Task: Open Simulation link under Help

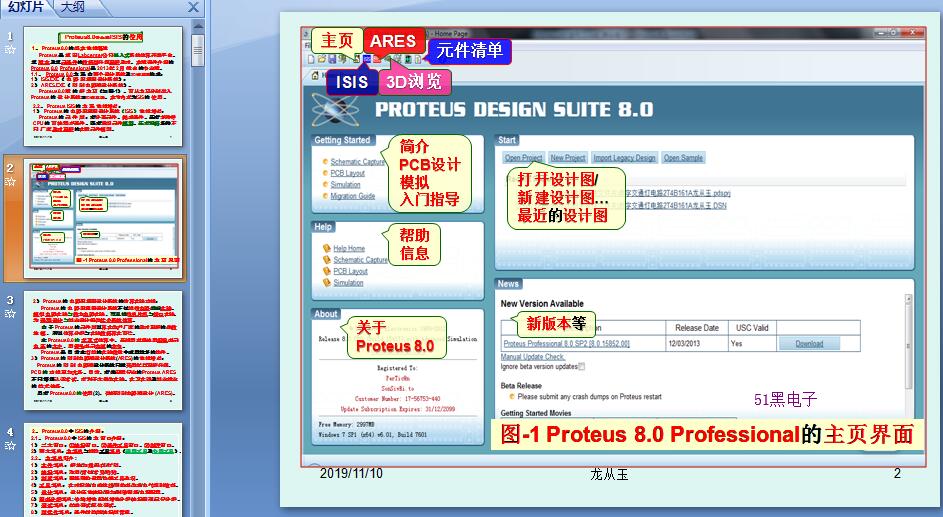Action: point(348,283)
